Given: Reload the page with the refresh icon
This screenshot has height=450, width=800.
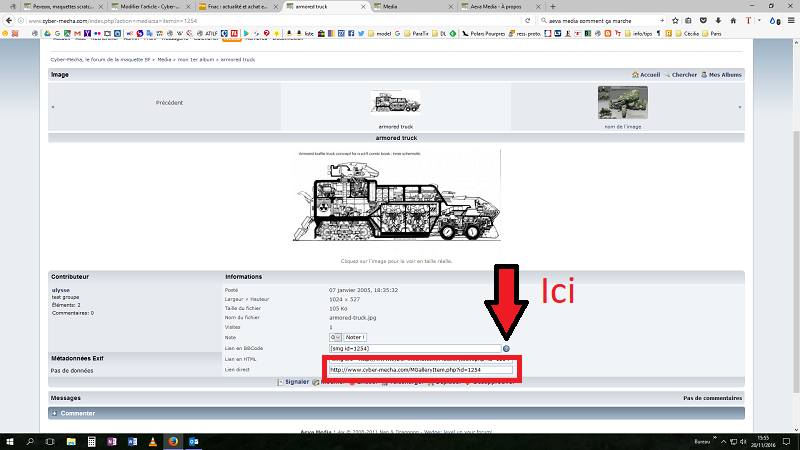Looking at the screenshot, I should tap(528, 20).
